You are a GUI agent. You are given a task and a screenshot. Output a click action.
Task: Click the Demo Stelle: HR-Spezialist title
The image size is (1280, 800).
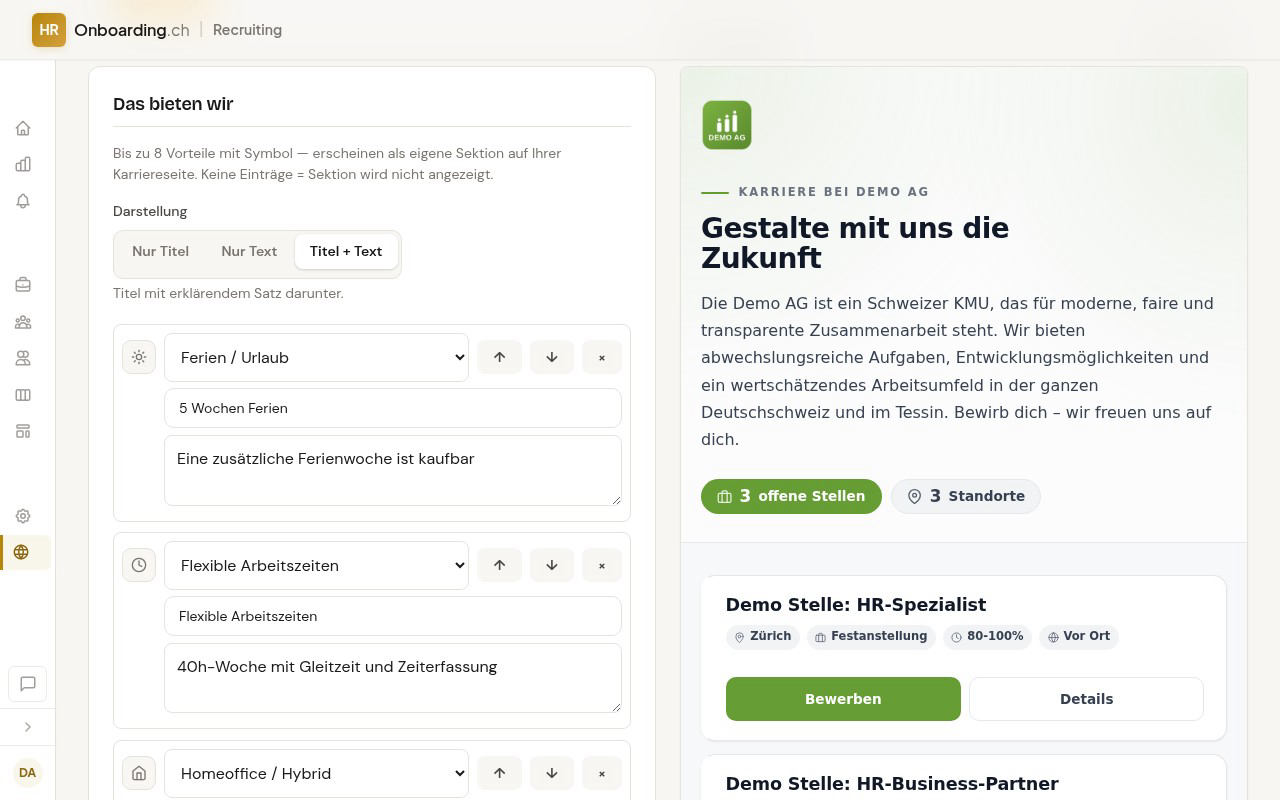coord(856,605)
